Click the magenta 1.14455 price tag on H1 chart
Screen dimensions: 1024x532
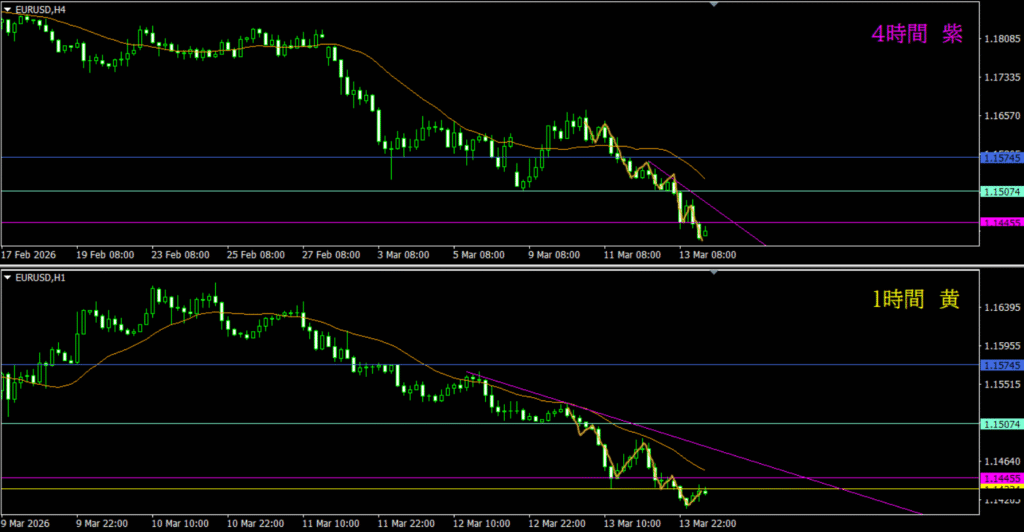(1000, 479)
